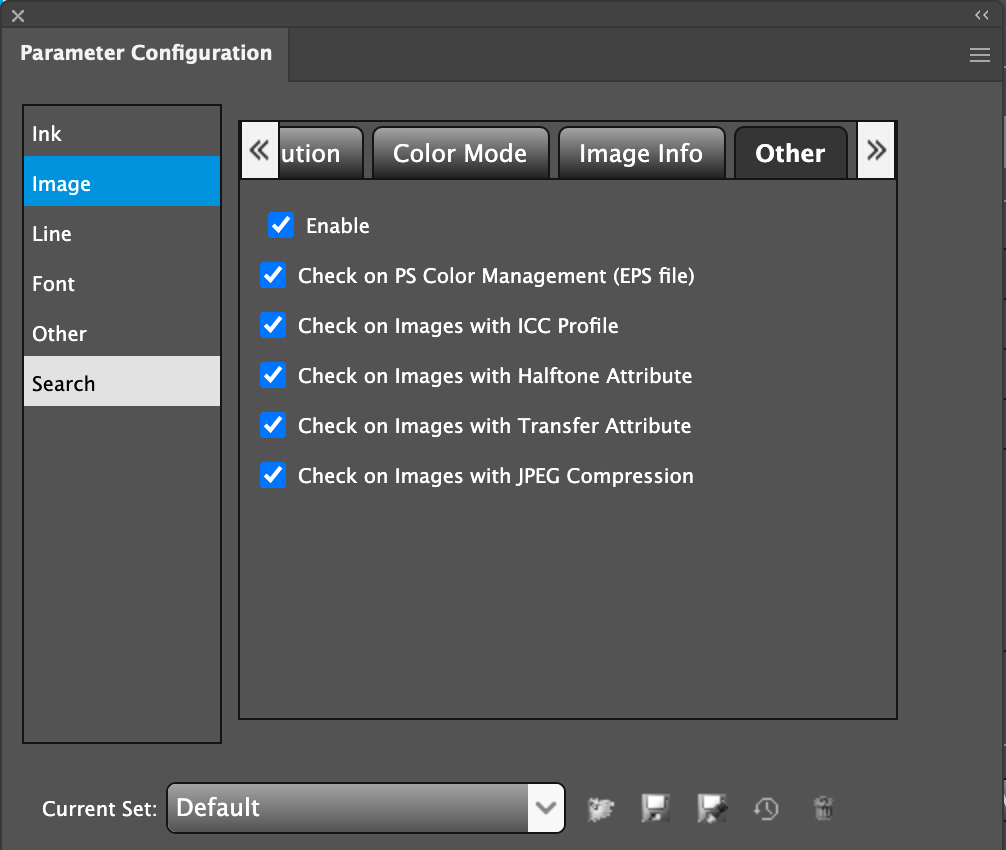Open the Current Set dropdown
The height and width of the screenshot is (850, 1006).
(x=546, y=808)
